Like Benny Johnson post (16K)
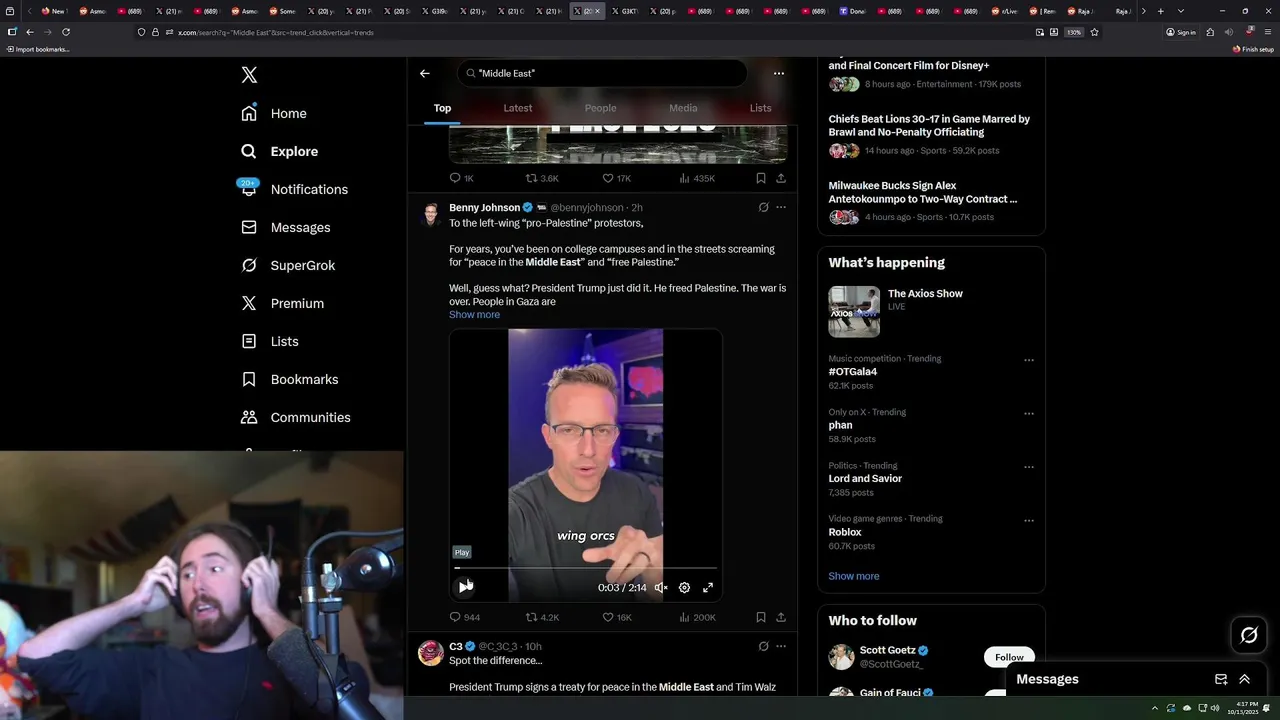 [616, 617]
